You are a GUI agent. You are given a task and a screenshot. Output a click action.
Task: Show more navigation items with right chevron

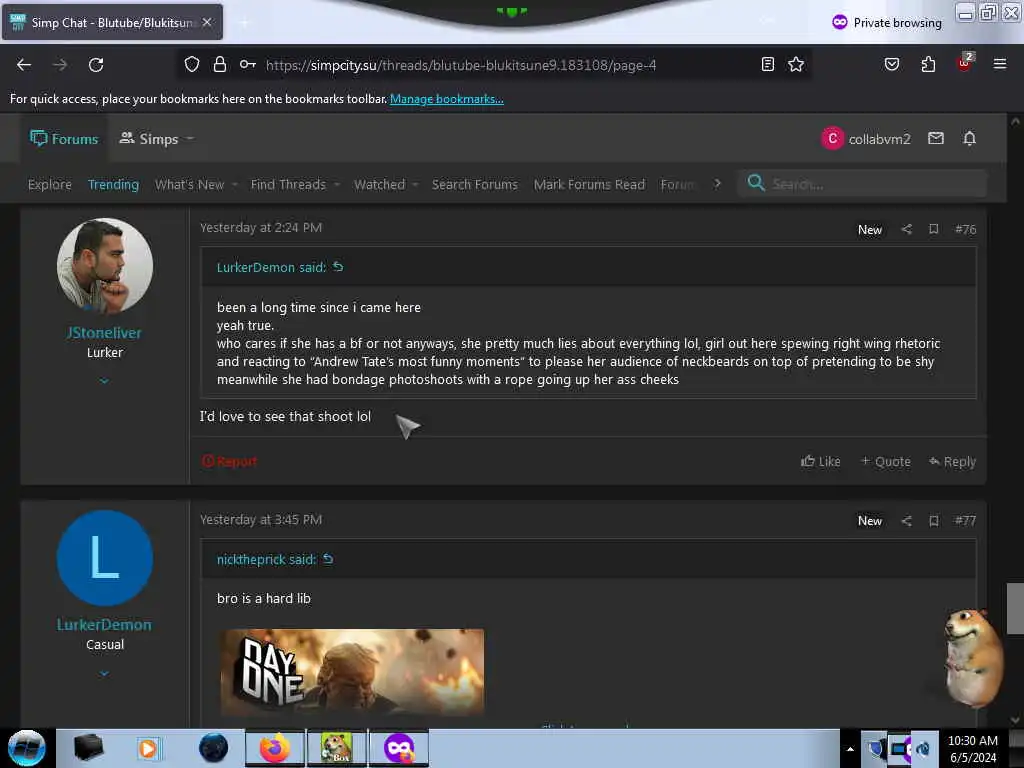click(x=717, y=184)
